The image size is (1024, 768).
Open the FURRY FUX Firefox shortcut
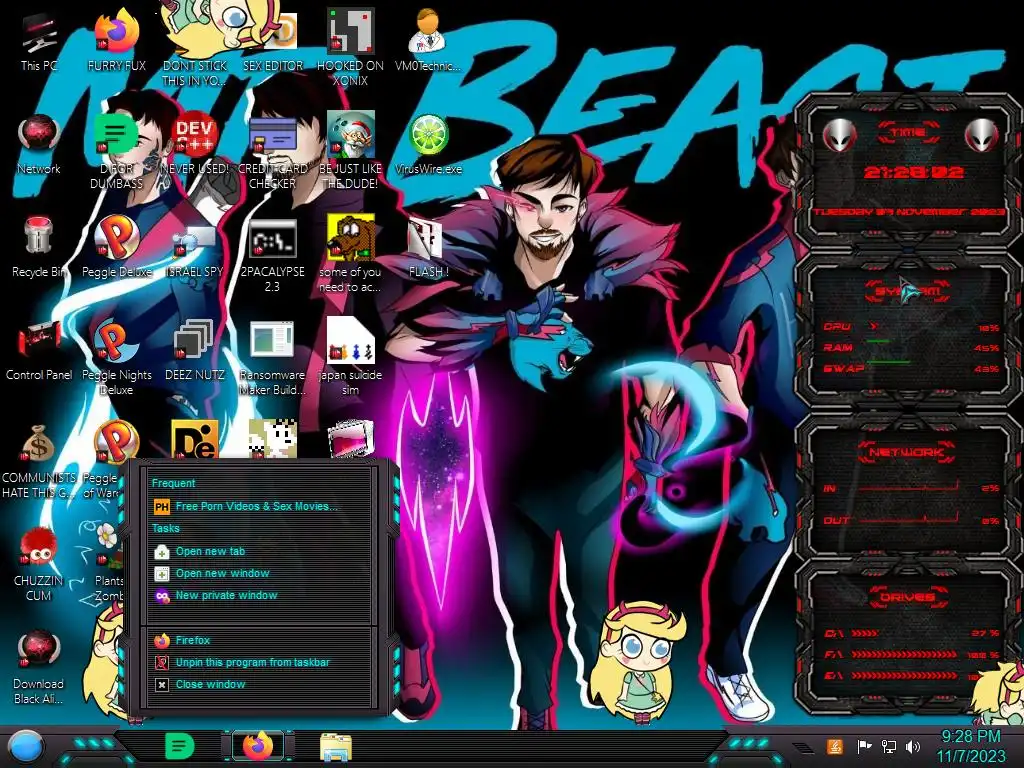[116, 41]
